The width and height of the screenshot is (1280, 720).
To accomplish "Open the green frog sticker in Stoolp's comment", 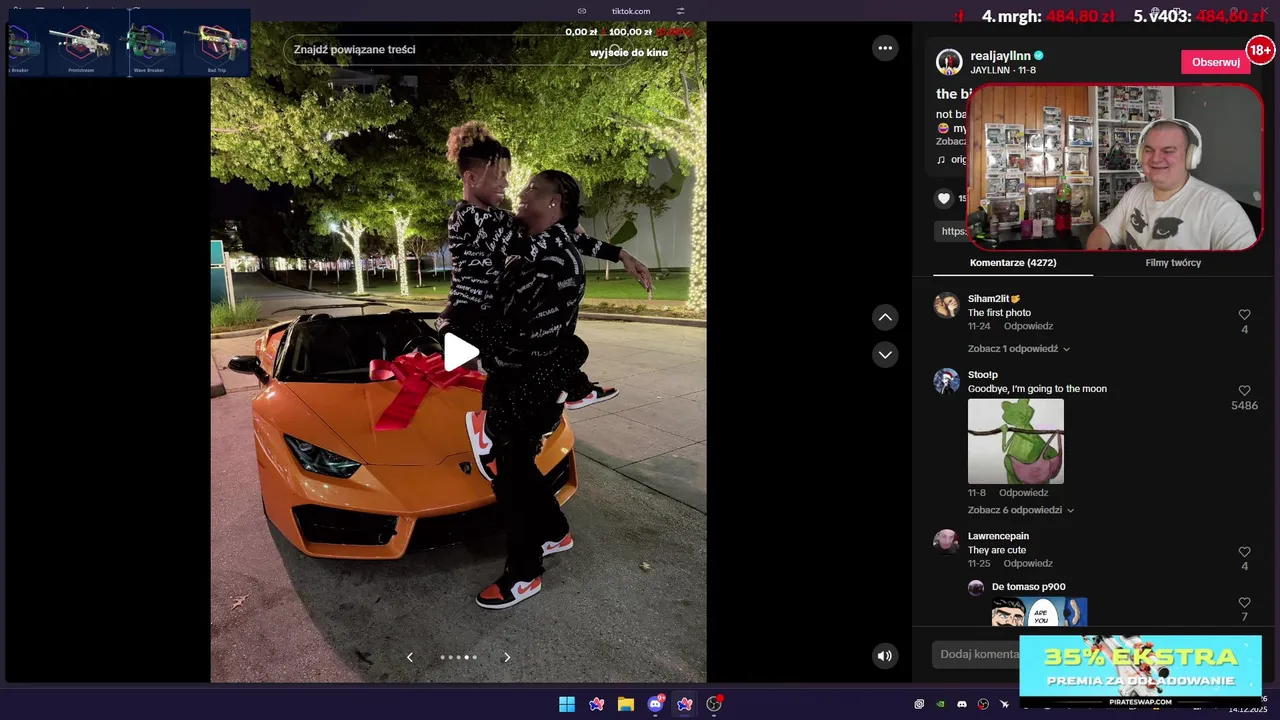I will click(1016, 441).
